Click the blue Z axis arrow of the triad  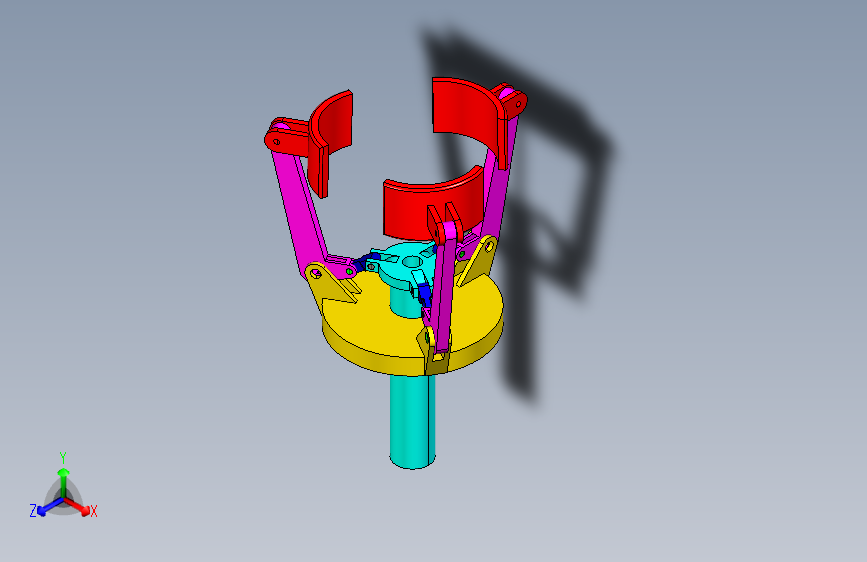click(x=49, y=507)
